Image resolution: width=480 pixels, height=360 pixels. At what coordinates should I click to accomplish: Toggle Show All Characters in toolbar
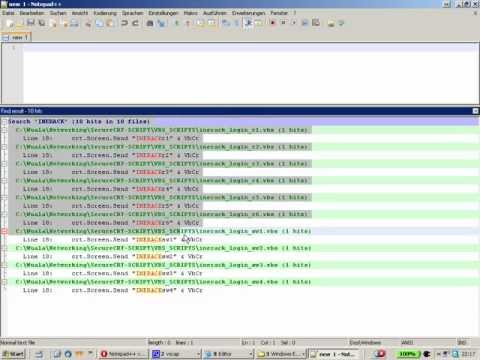(237, 23)
